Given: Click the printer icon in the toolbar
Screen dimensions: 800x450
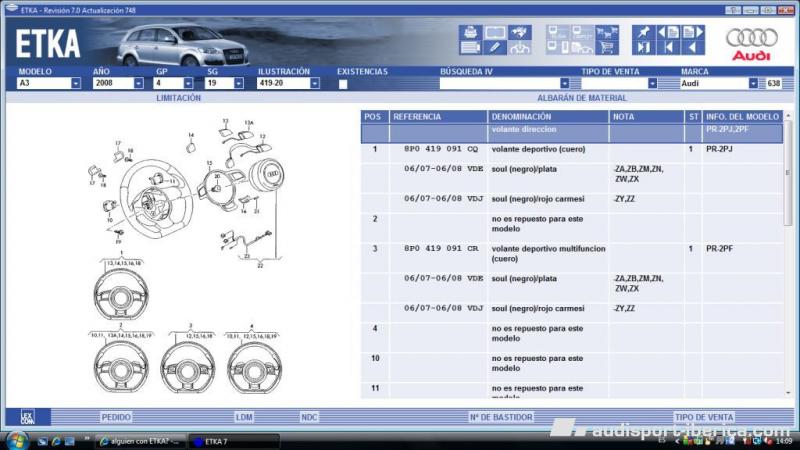Looking at the screenshot, I should coord(470,32).
